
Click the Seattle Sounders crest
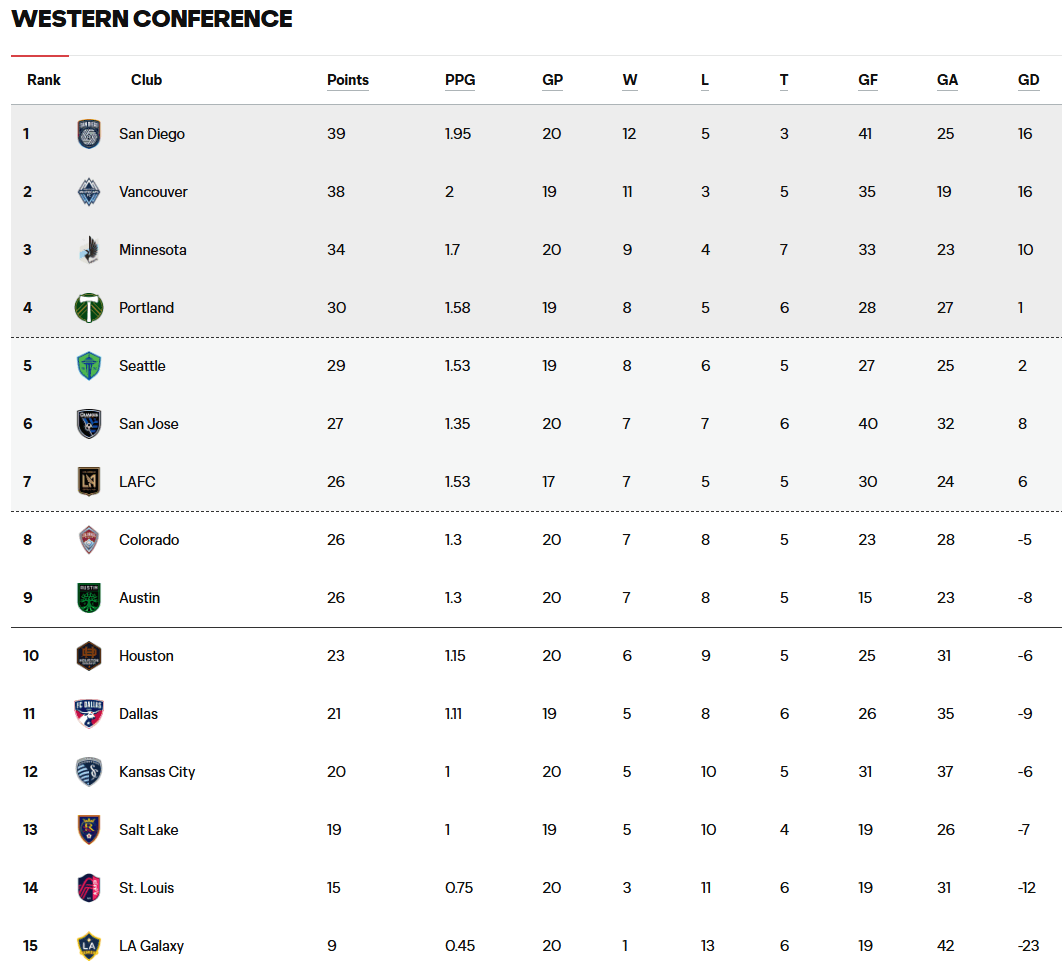click(89, 366)
